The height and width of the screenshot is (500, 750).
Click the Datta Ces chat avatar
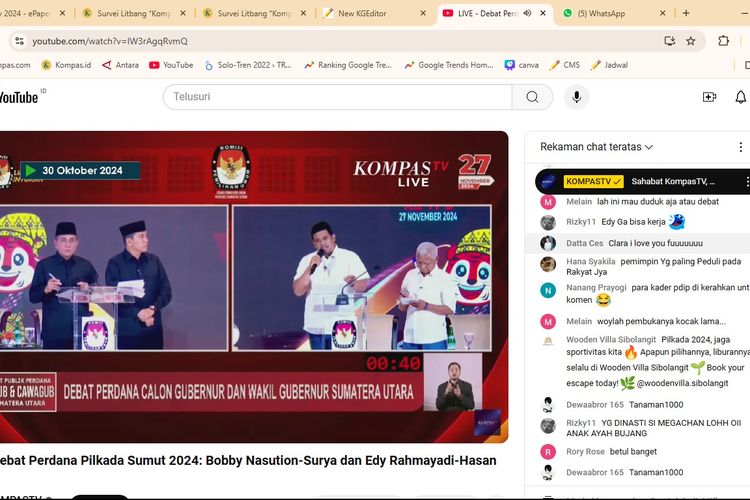pyautogui.click(x=548, y=243)
